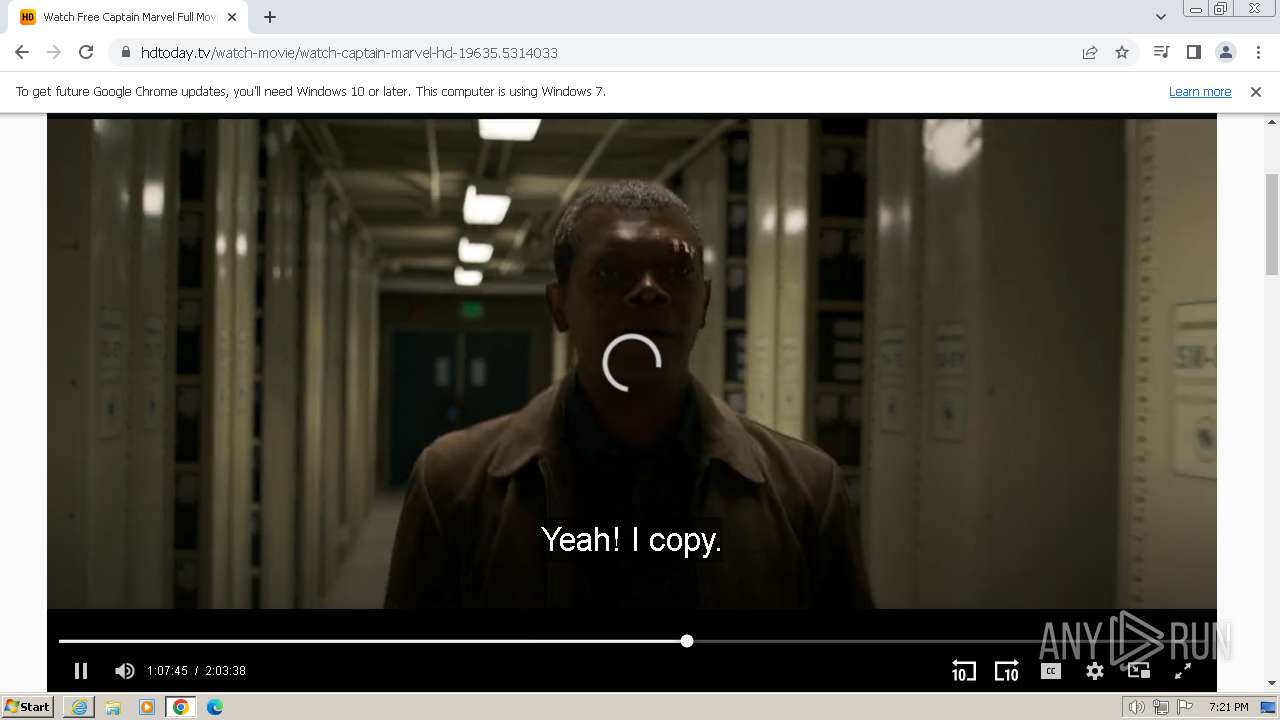View site information padlock icon
Viewport: 1280px width, 720px height.
(x=125, y=52)
